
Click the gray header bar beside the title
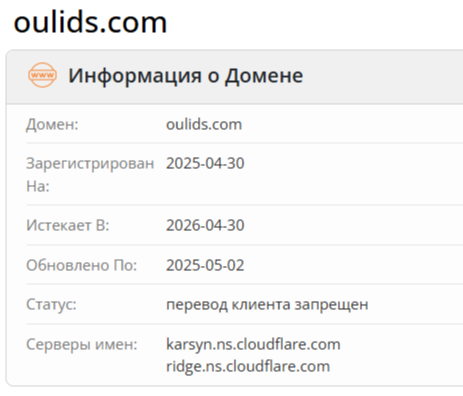point(383,77)
